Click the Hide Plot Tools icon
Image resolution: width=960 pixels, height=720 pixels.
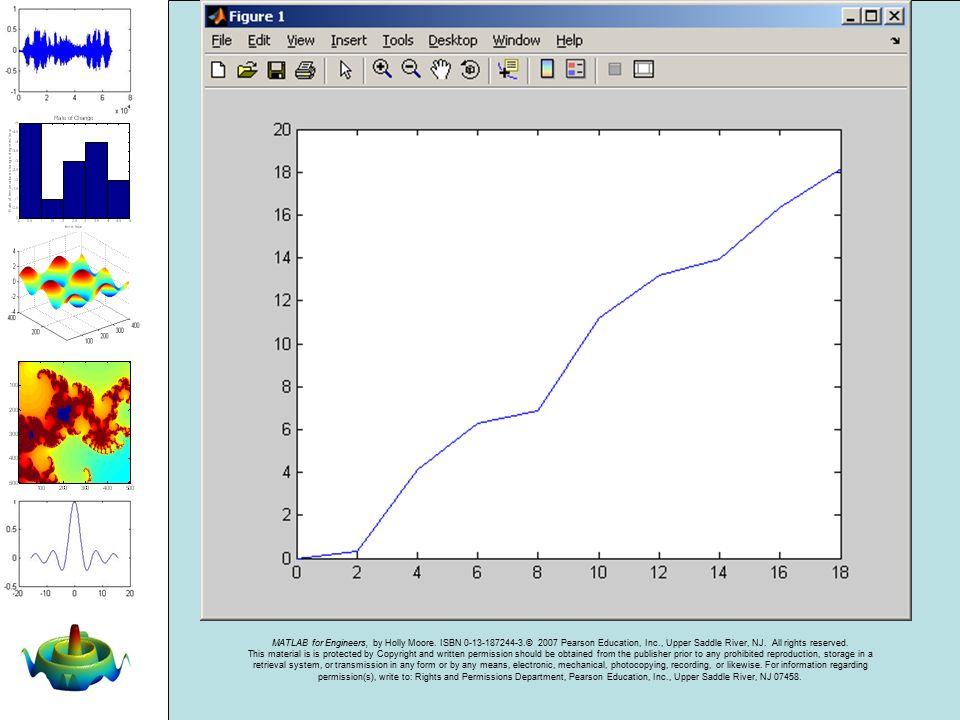[615, 69]
